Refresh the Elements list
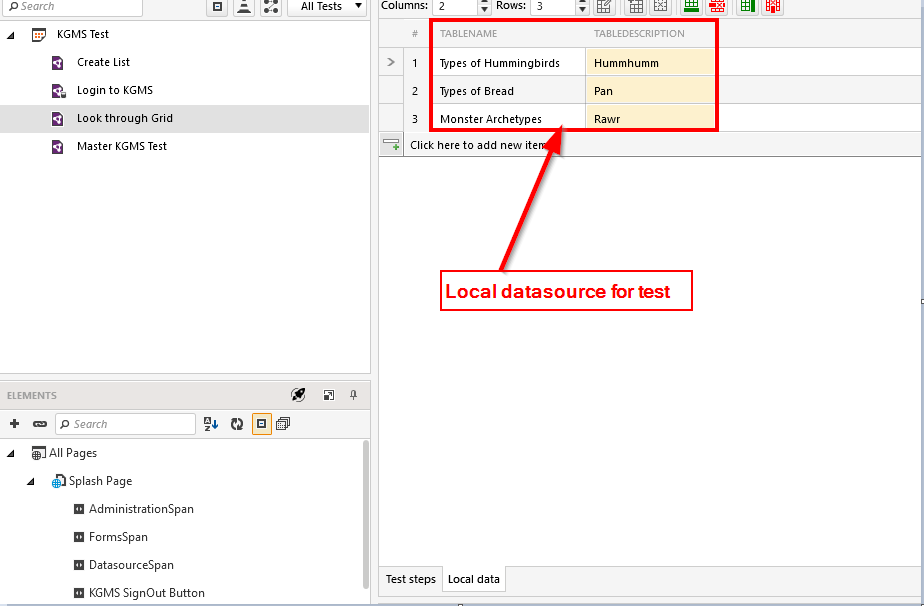The width and height of the screenshot is (924, 606). 237,424
